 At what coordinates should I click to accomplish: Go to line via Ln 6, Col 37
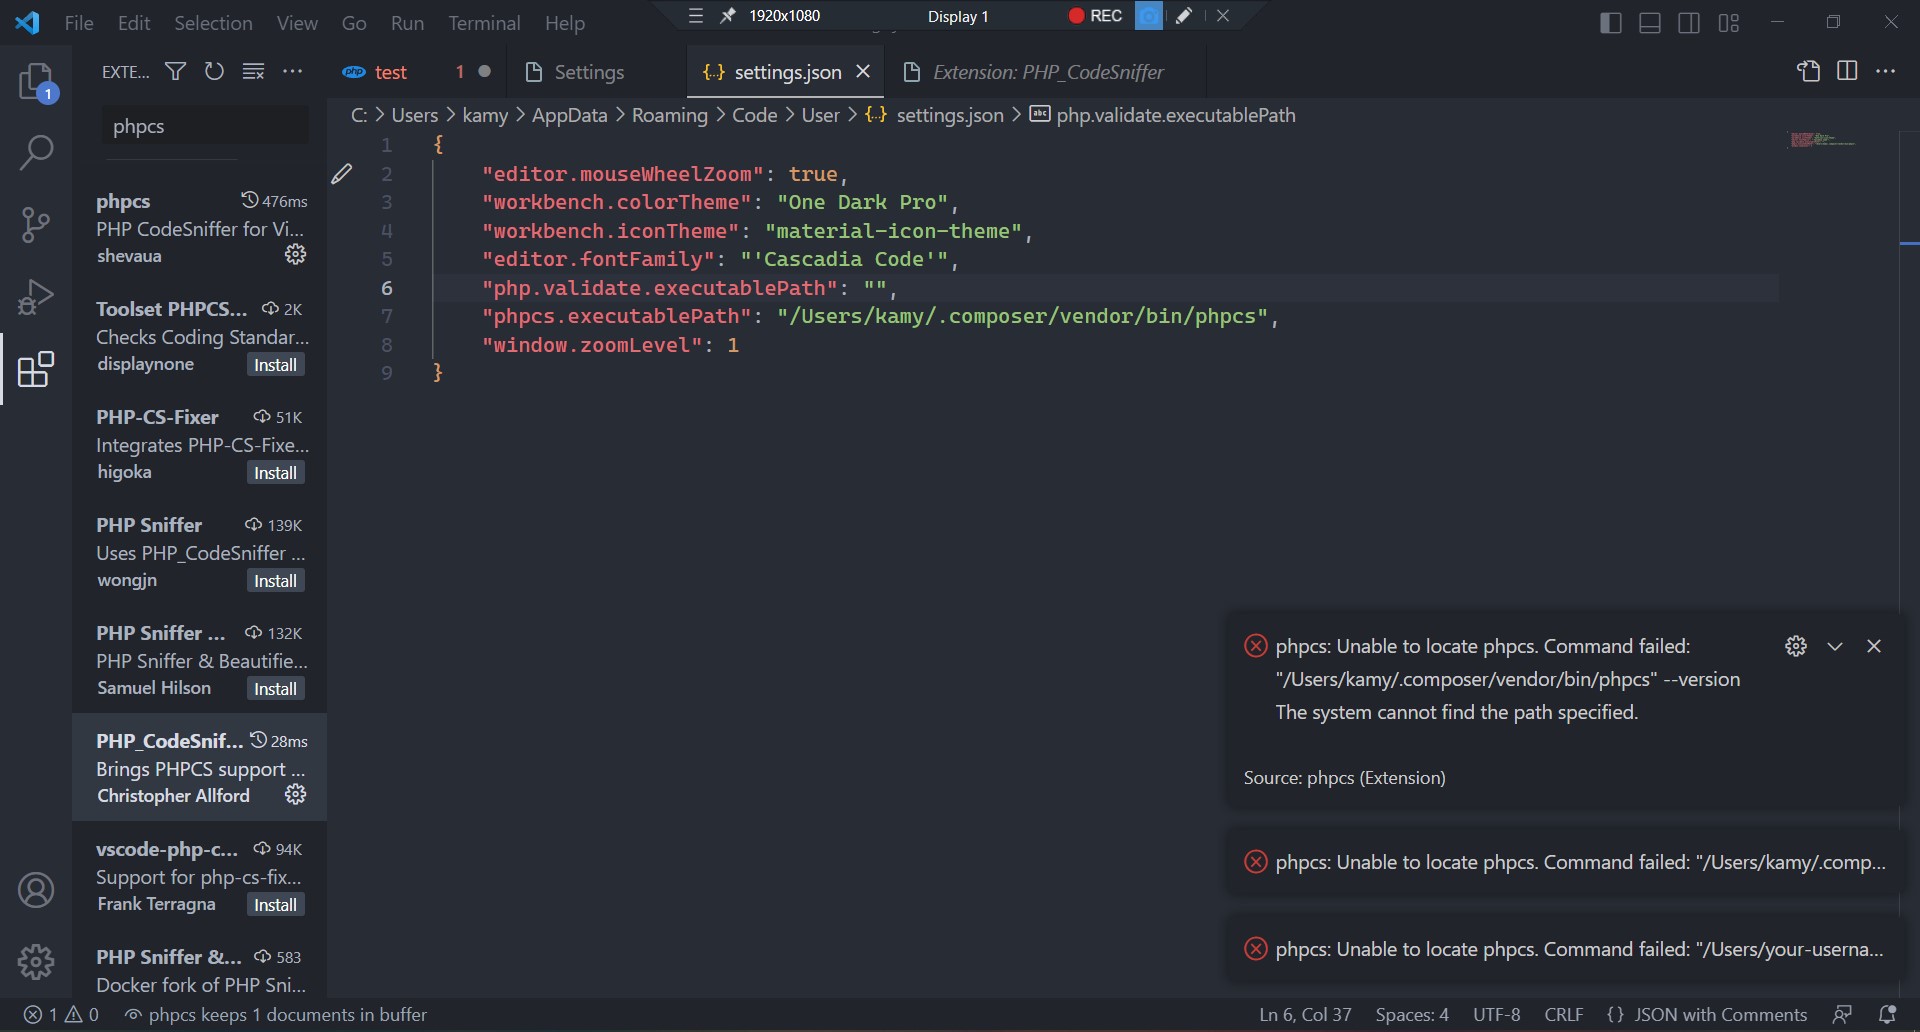pyautogui.click(x=1305, y=1015)
